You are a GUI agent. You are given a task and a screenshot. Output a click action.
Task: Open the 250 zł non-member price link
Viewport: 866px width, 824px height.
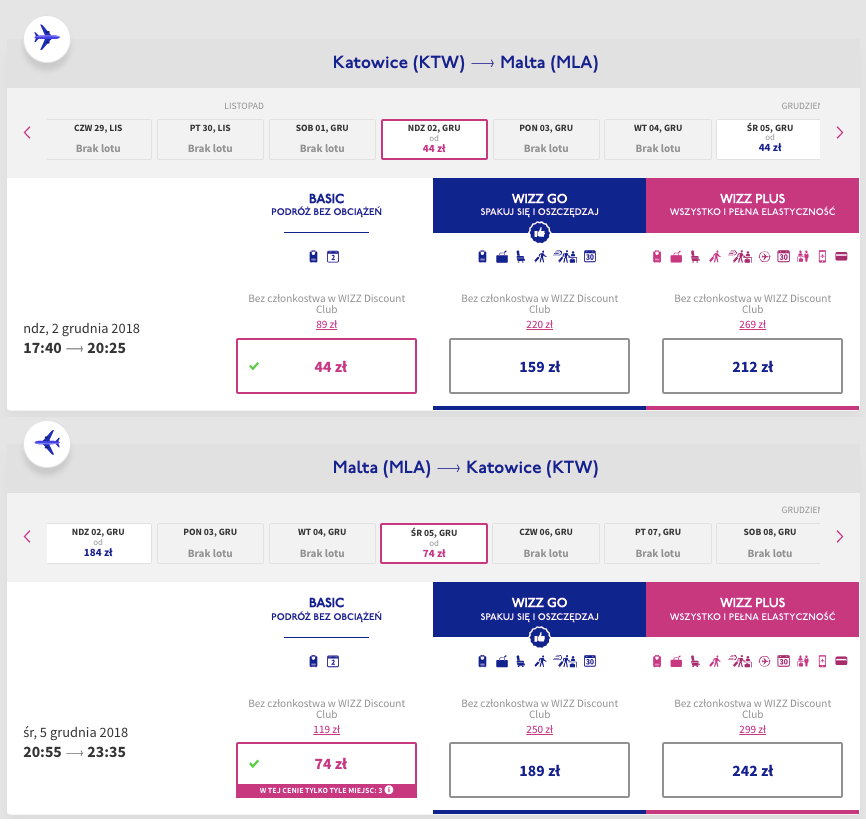[x=540, y=730]
